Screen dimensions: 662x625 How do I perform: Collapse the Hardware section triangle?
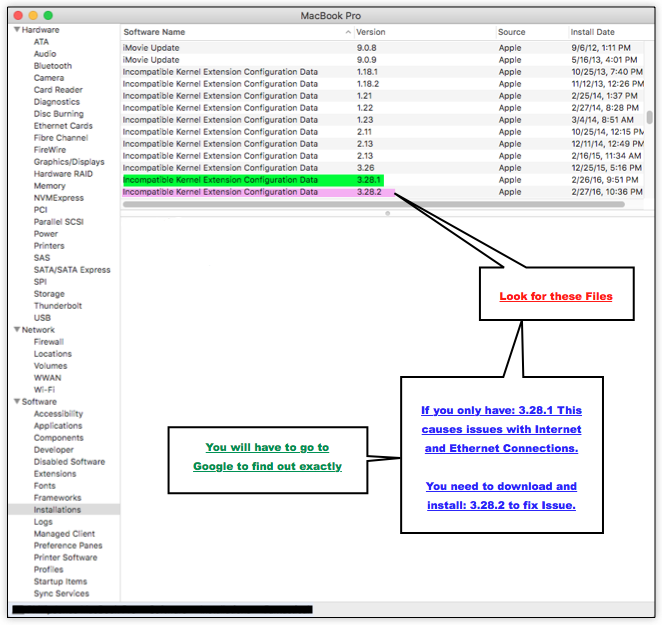17,30
